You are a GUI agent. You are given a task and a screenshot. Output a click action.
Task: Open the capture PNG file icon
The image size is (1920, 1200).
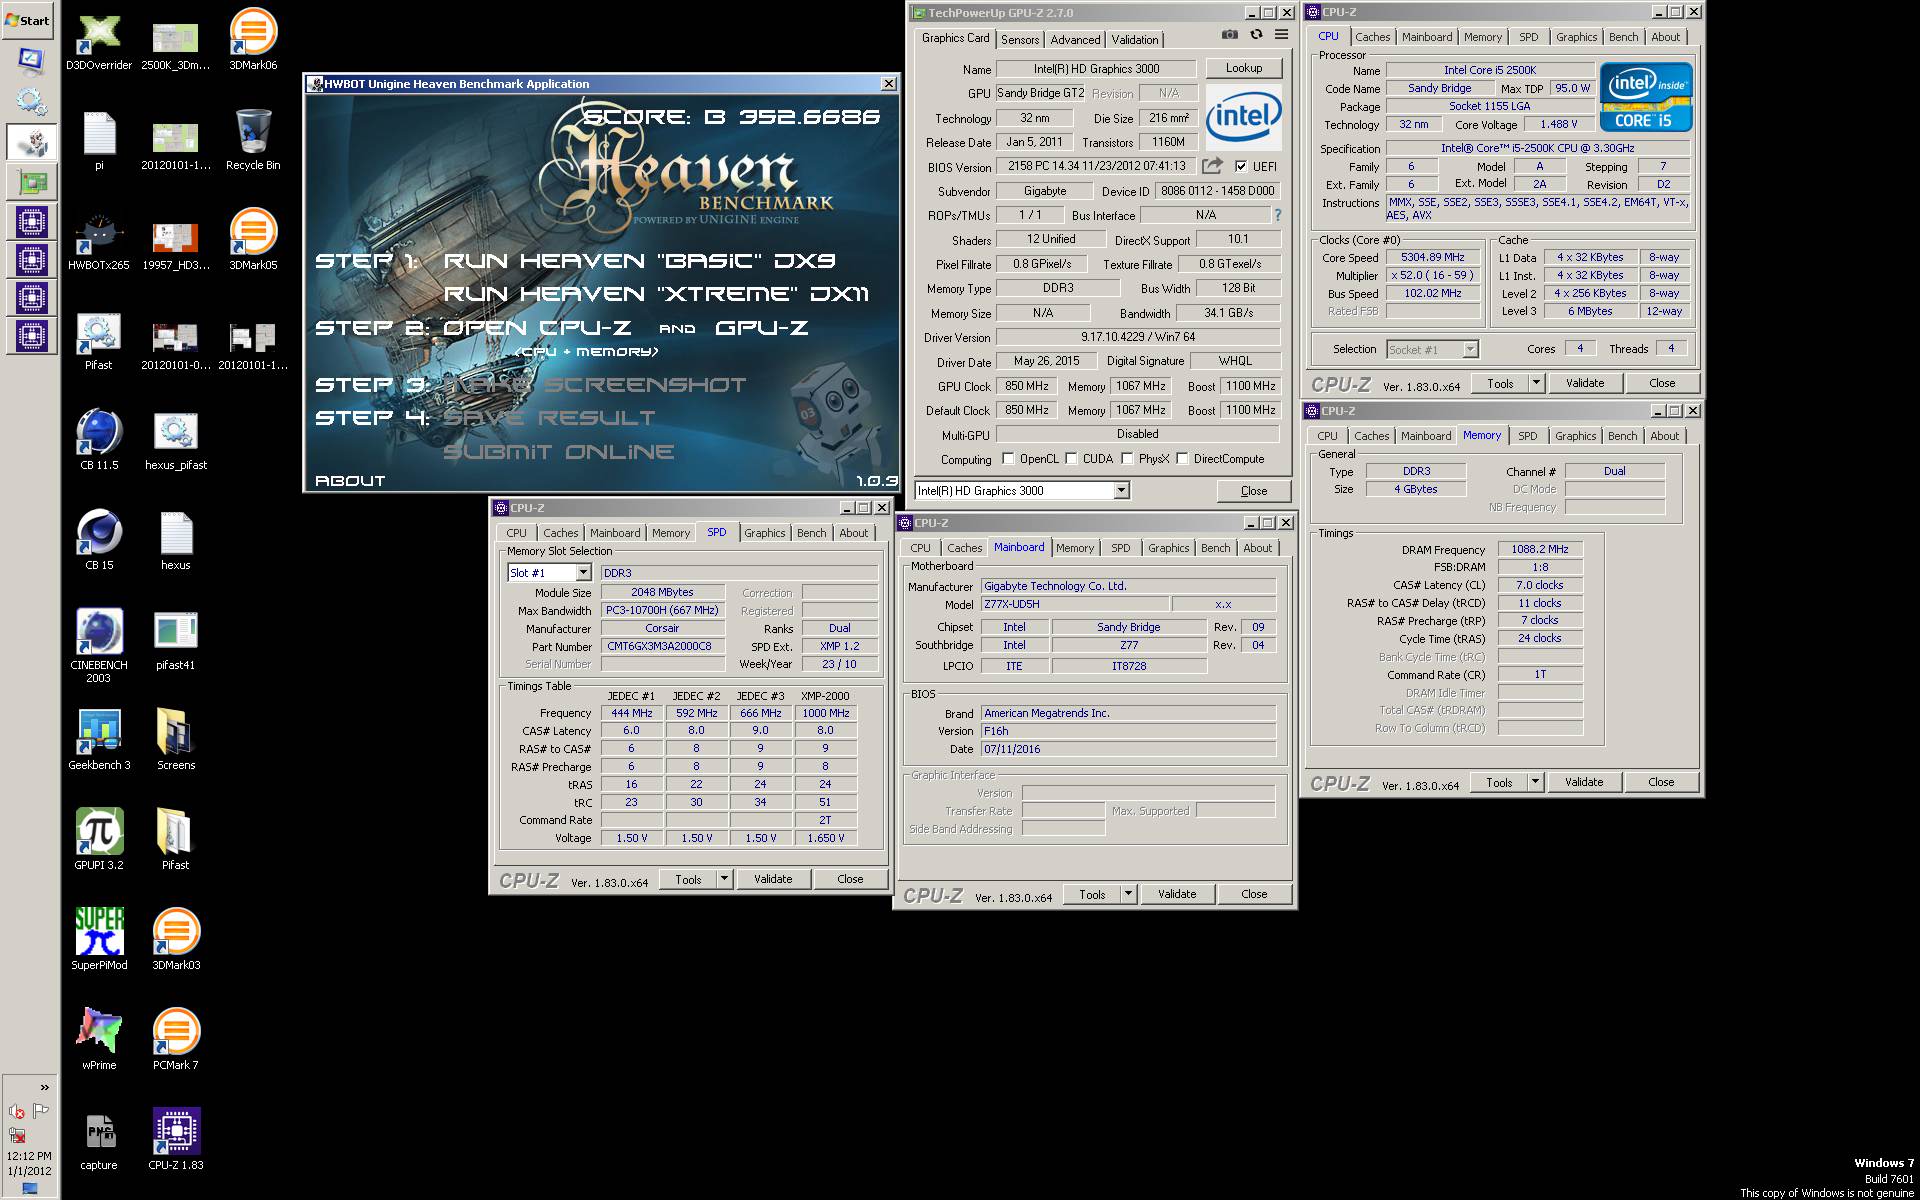(99, 1140)
